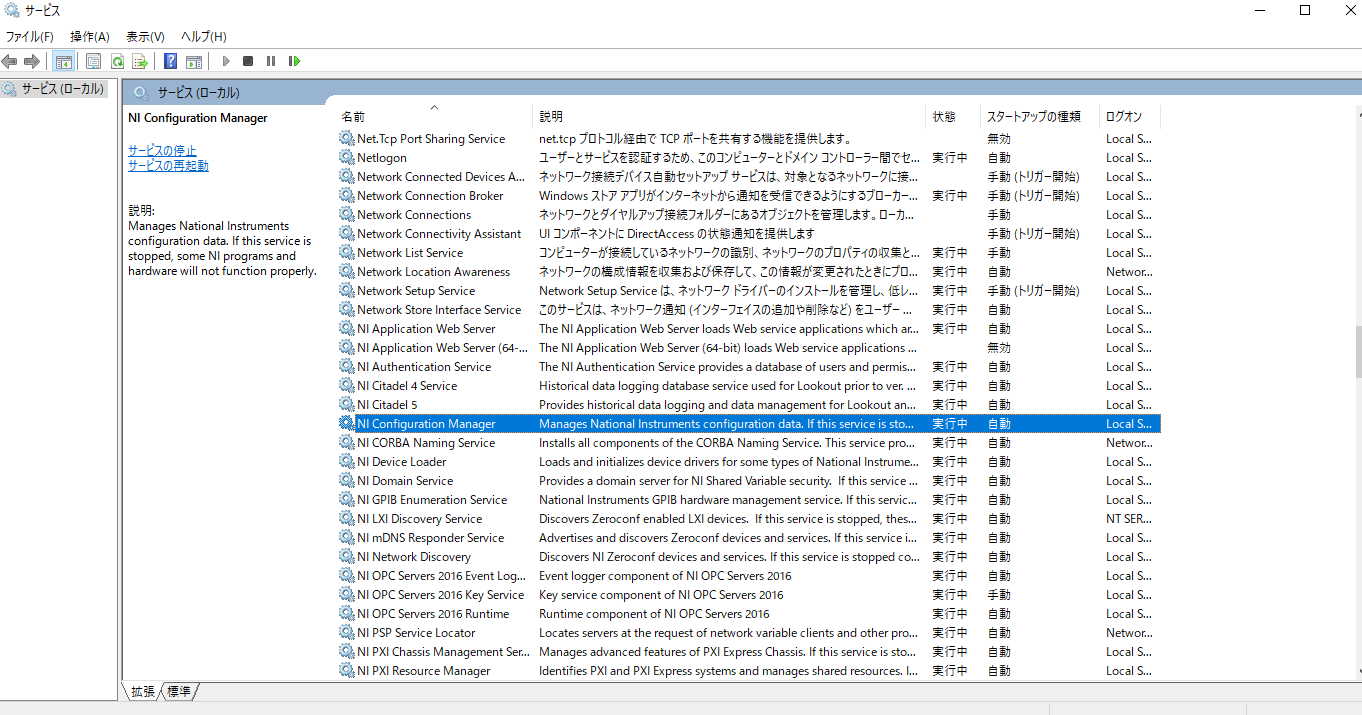Click the gear icon of NI PXI Resource Manager
This screenshot has height=715, width=1362.
(347, 670)
